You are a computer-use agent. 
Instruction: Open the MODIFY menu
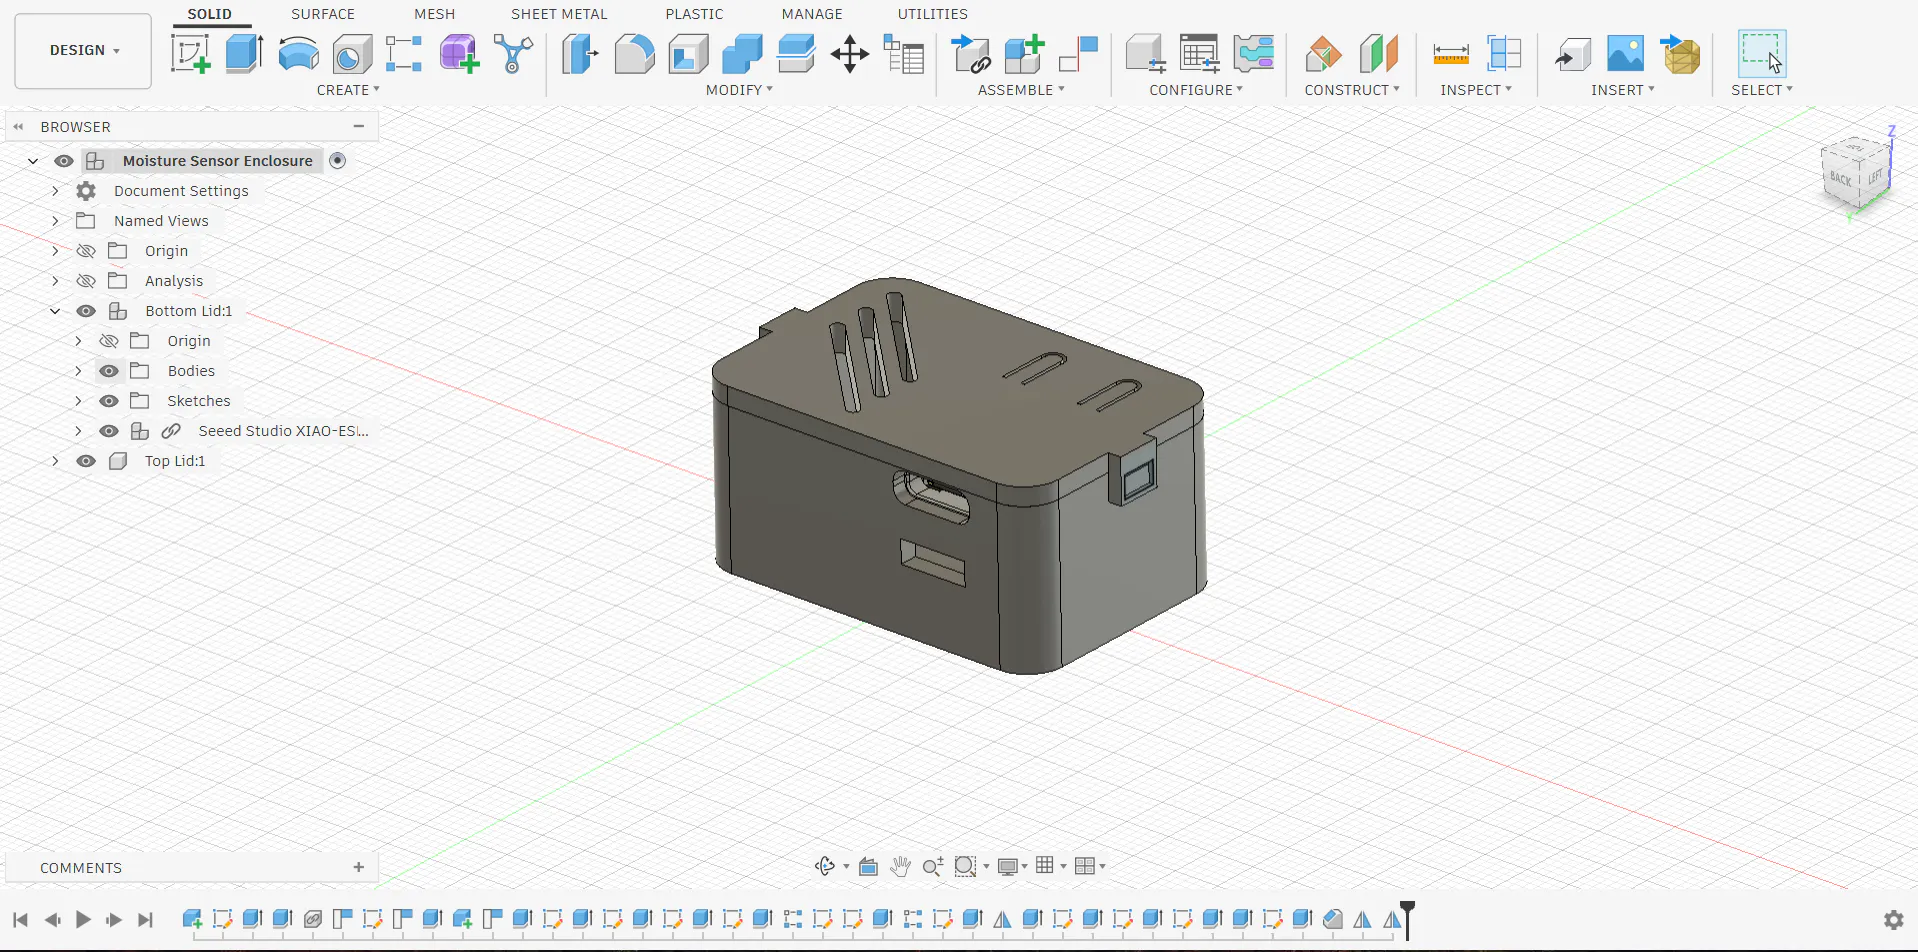point(739,90)
